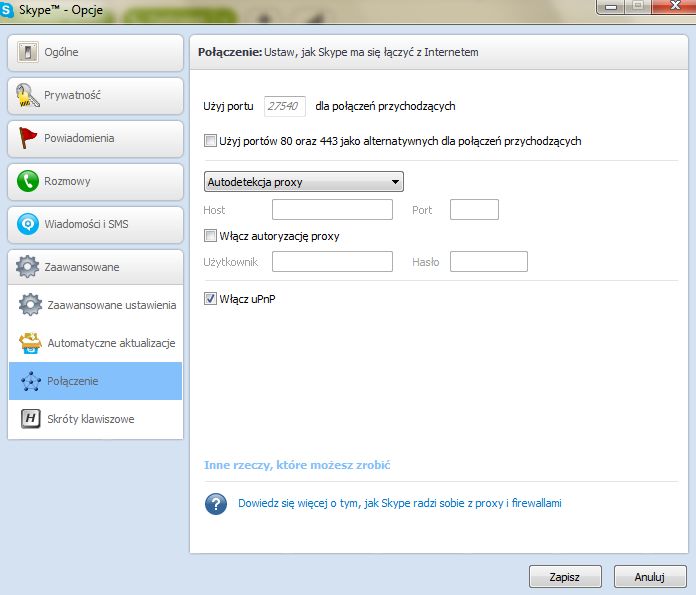This screenshot has width=696, height=595.
Task: Click the incoming port field 27540
Action: pyautogui.click(x=285, y=106)
